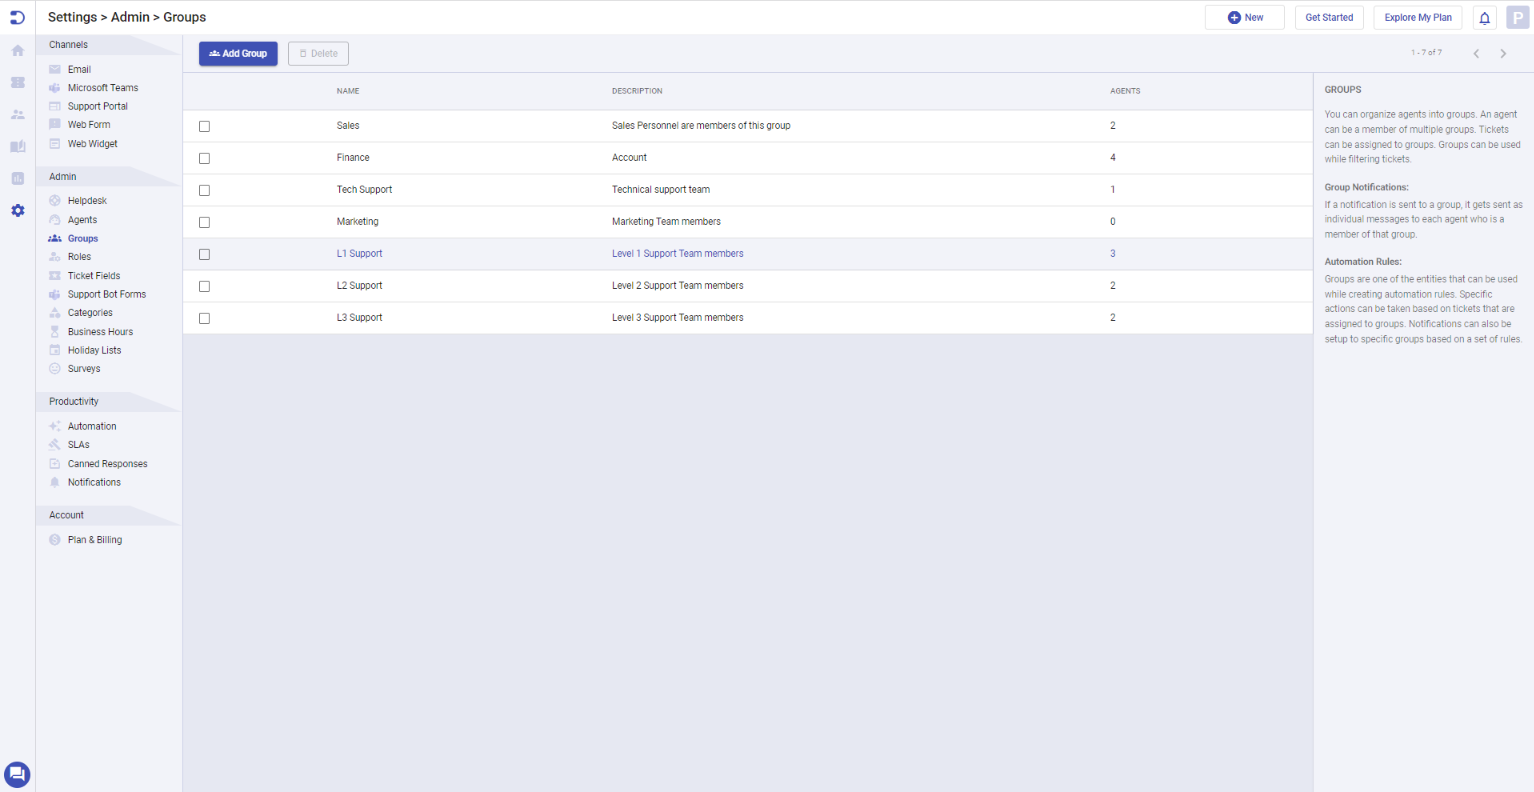Select the Finance group checkbox
This screenshot has width=1534, height=792.
point(204,158)
